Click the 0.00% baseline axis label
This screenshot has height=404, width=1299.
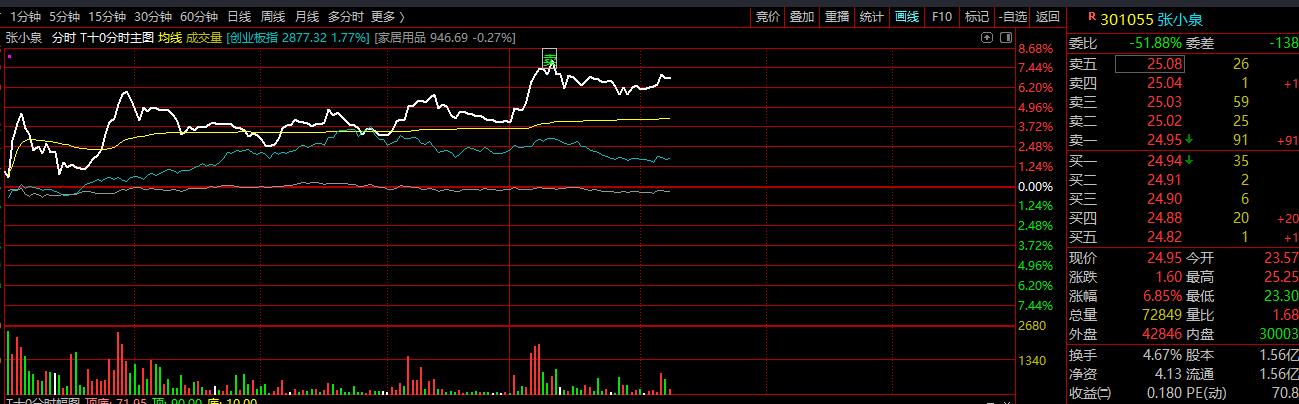(x=1035, y=186)
